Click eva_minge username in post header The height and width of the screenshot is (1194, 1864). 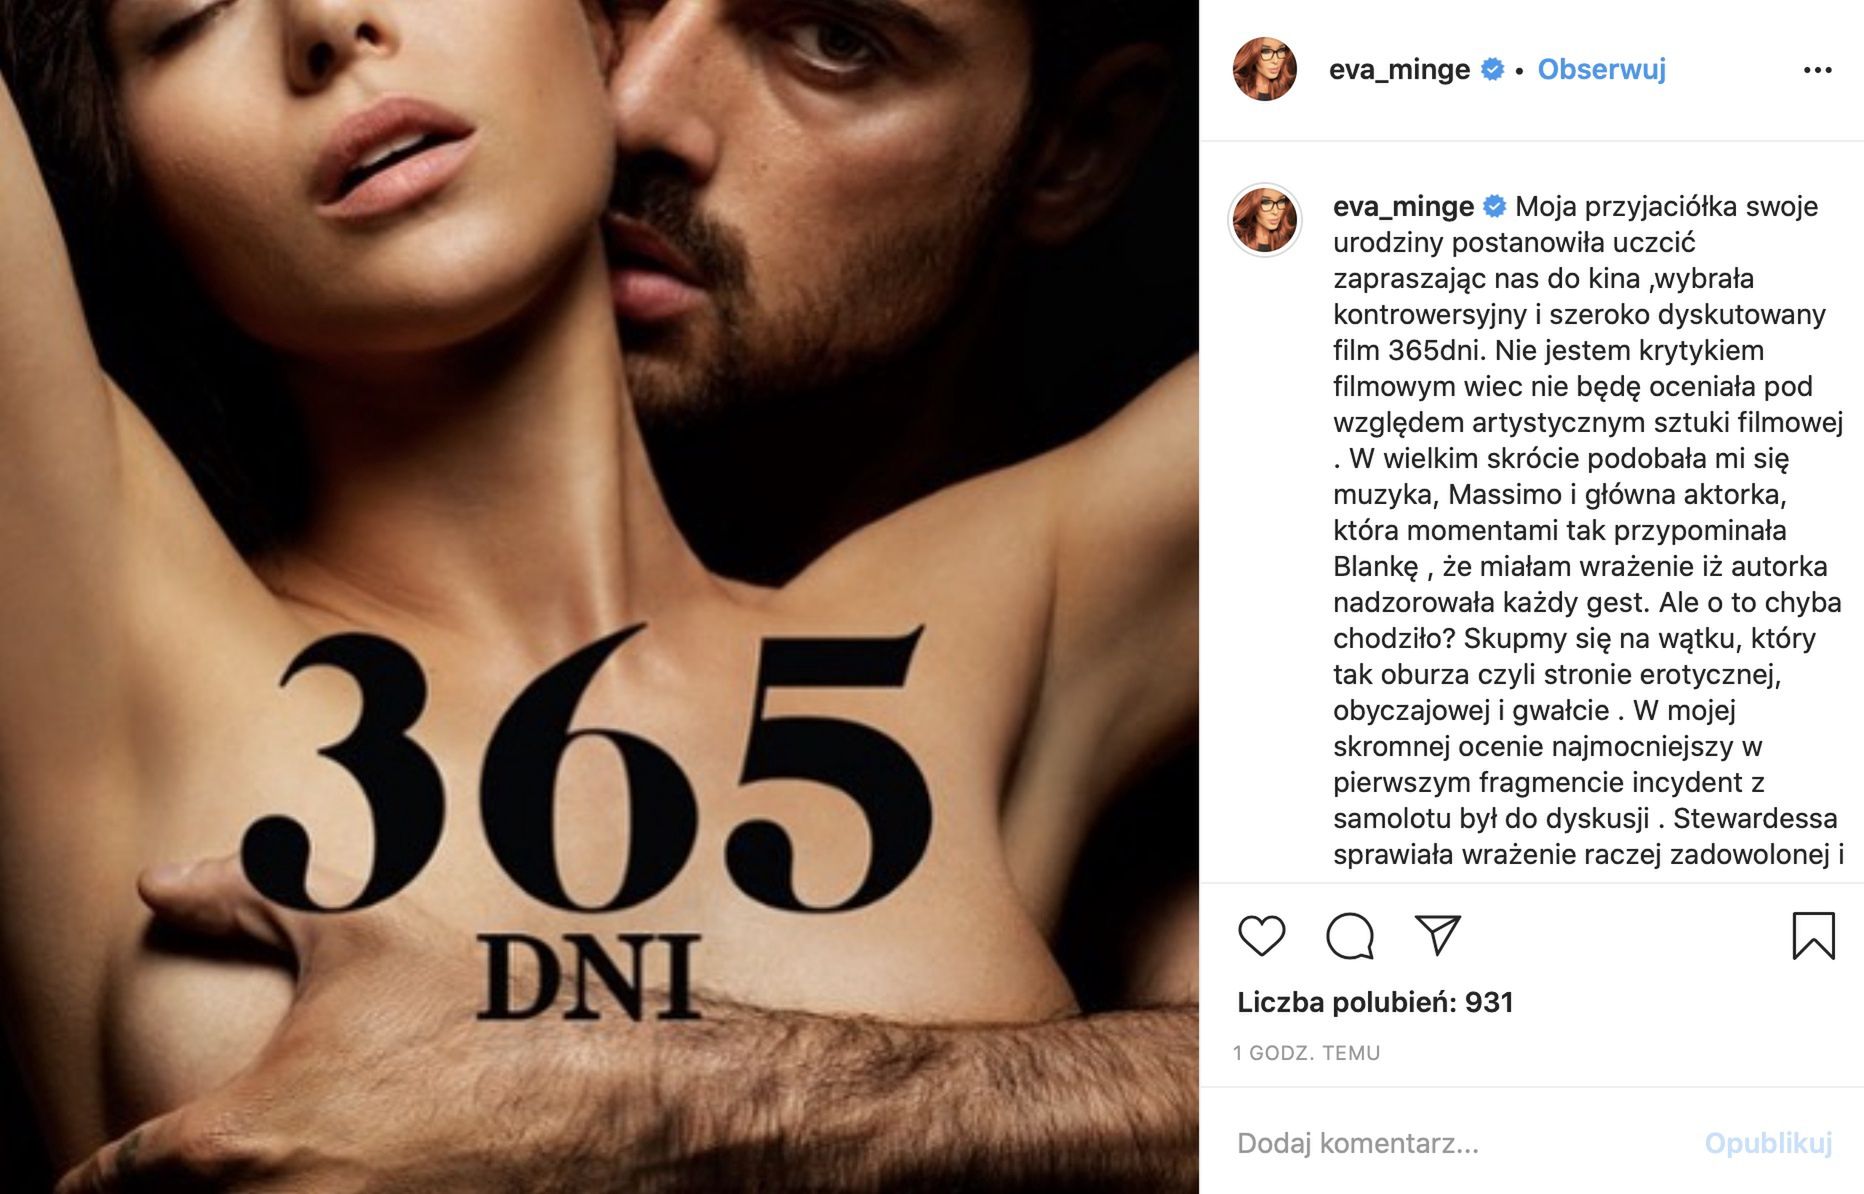(x=1399, y=69)
